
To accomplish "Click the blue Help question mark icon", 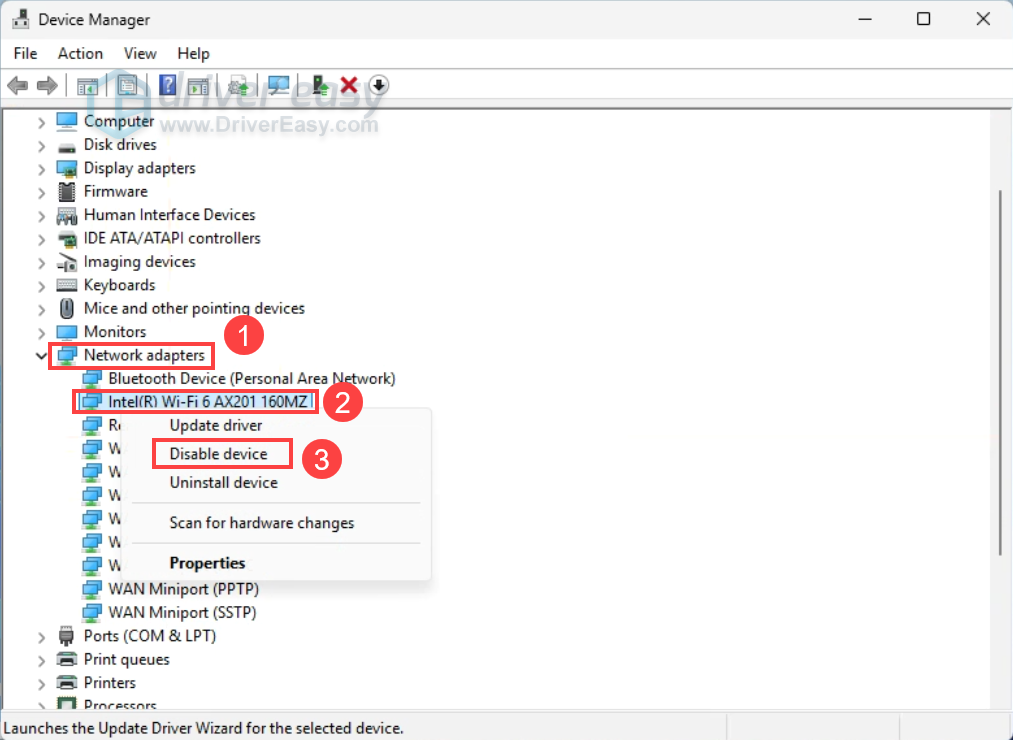I will 167,85.
